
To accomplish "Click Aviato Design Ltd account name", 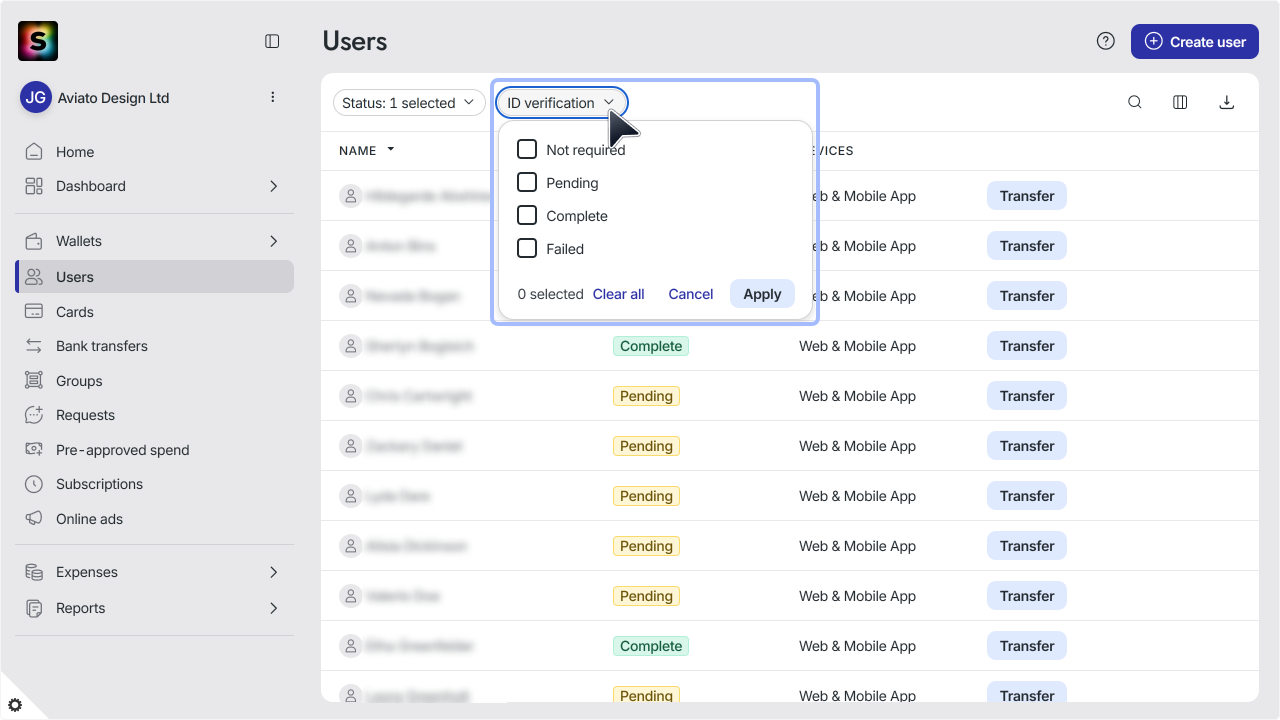I will tap(113, 98).
